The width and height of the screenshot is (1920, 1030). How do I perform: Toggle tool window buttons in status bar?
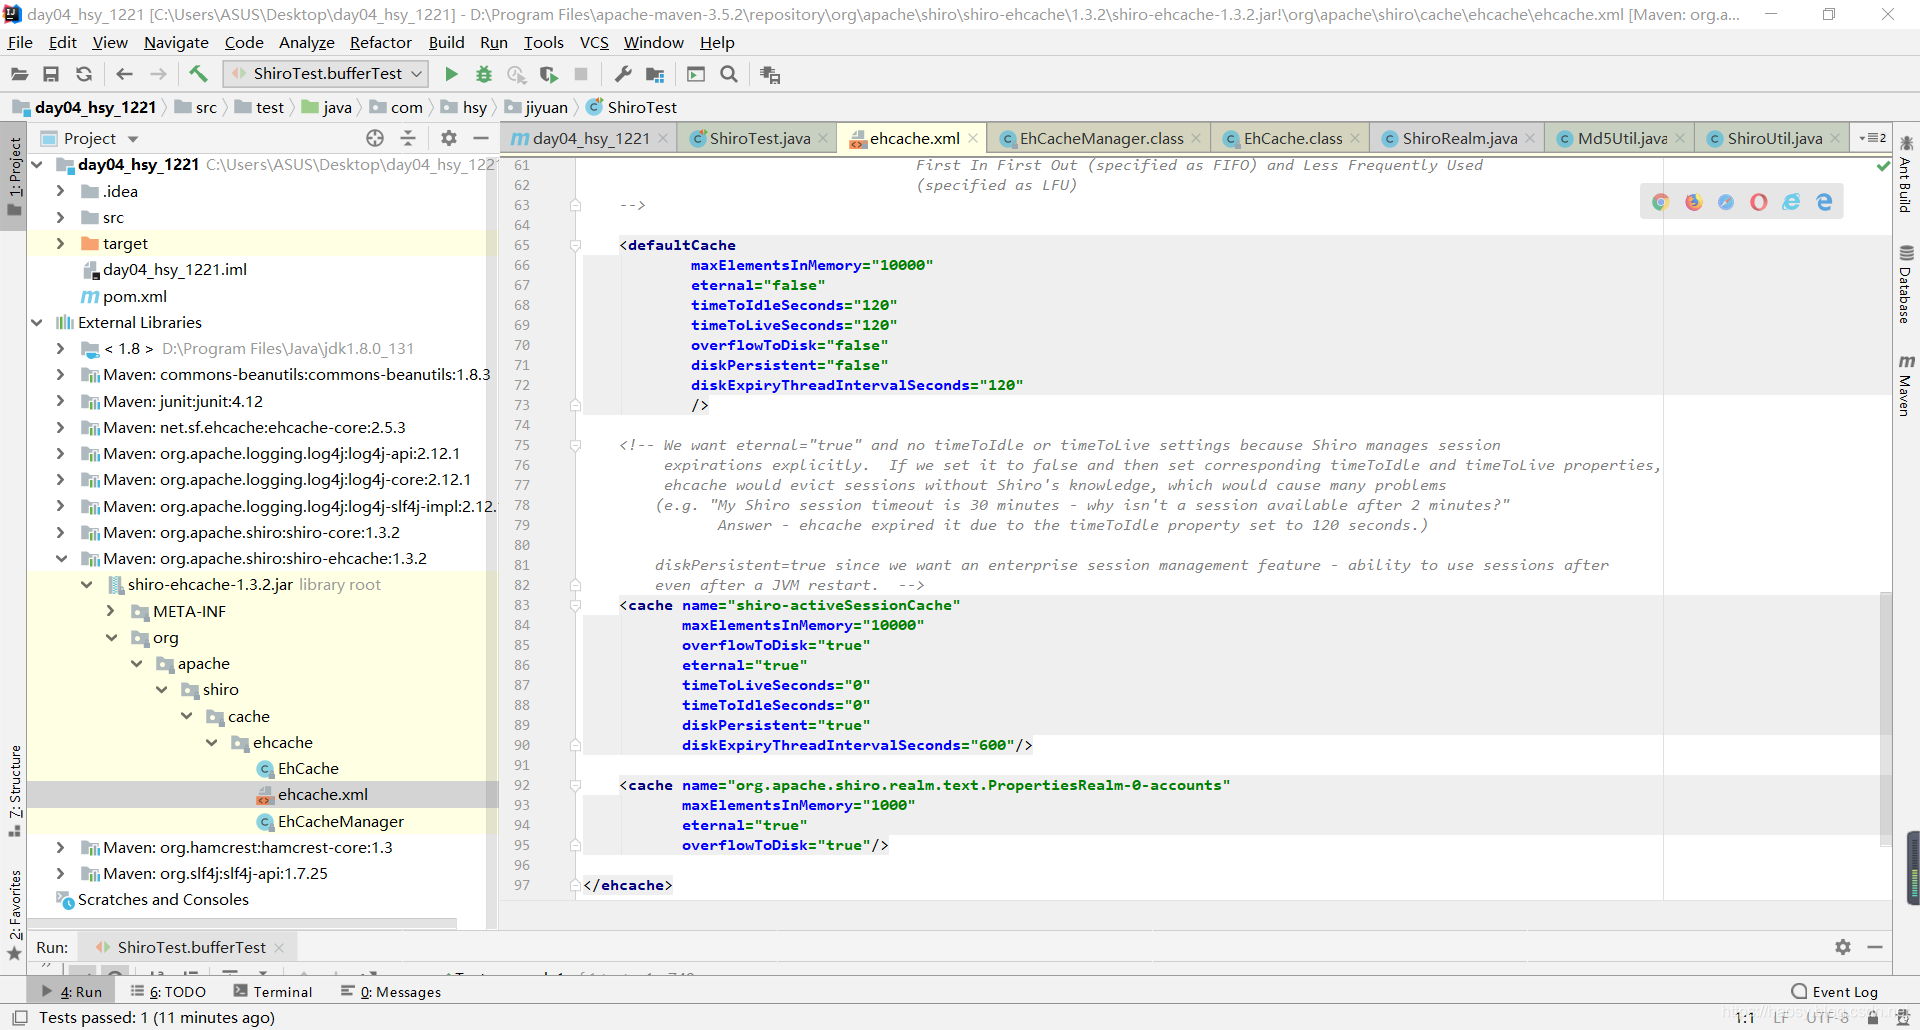pyautogui.click(x=19, y=1017)
